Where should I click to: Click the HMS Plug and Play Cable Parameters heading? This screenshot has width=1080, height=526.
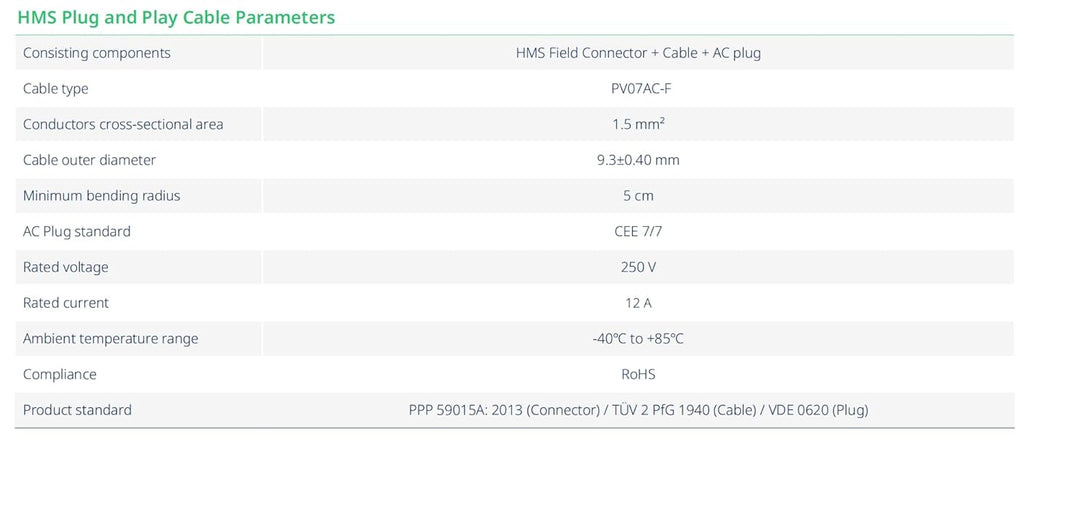pos(176,17)
